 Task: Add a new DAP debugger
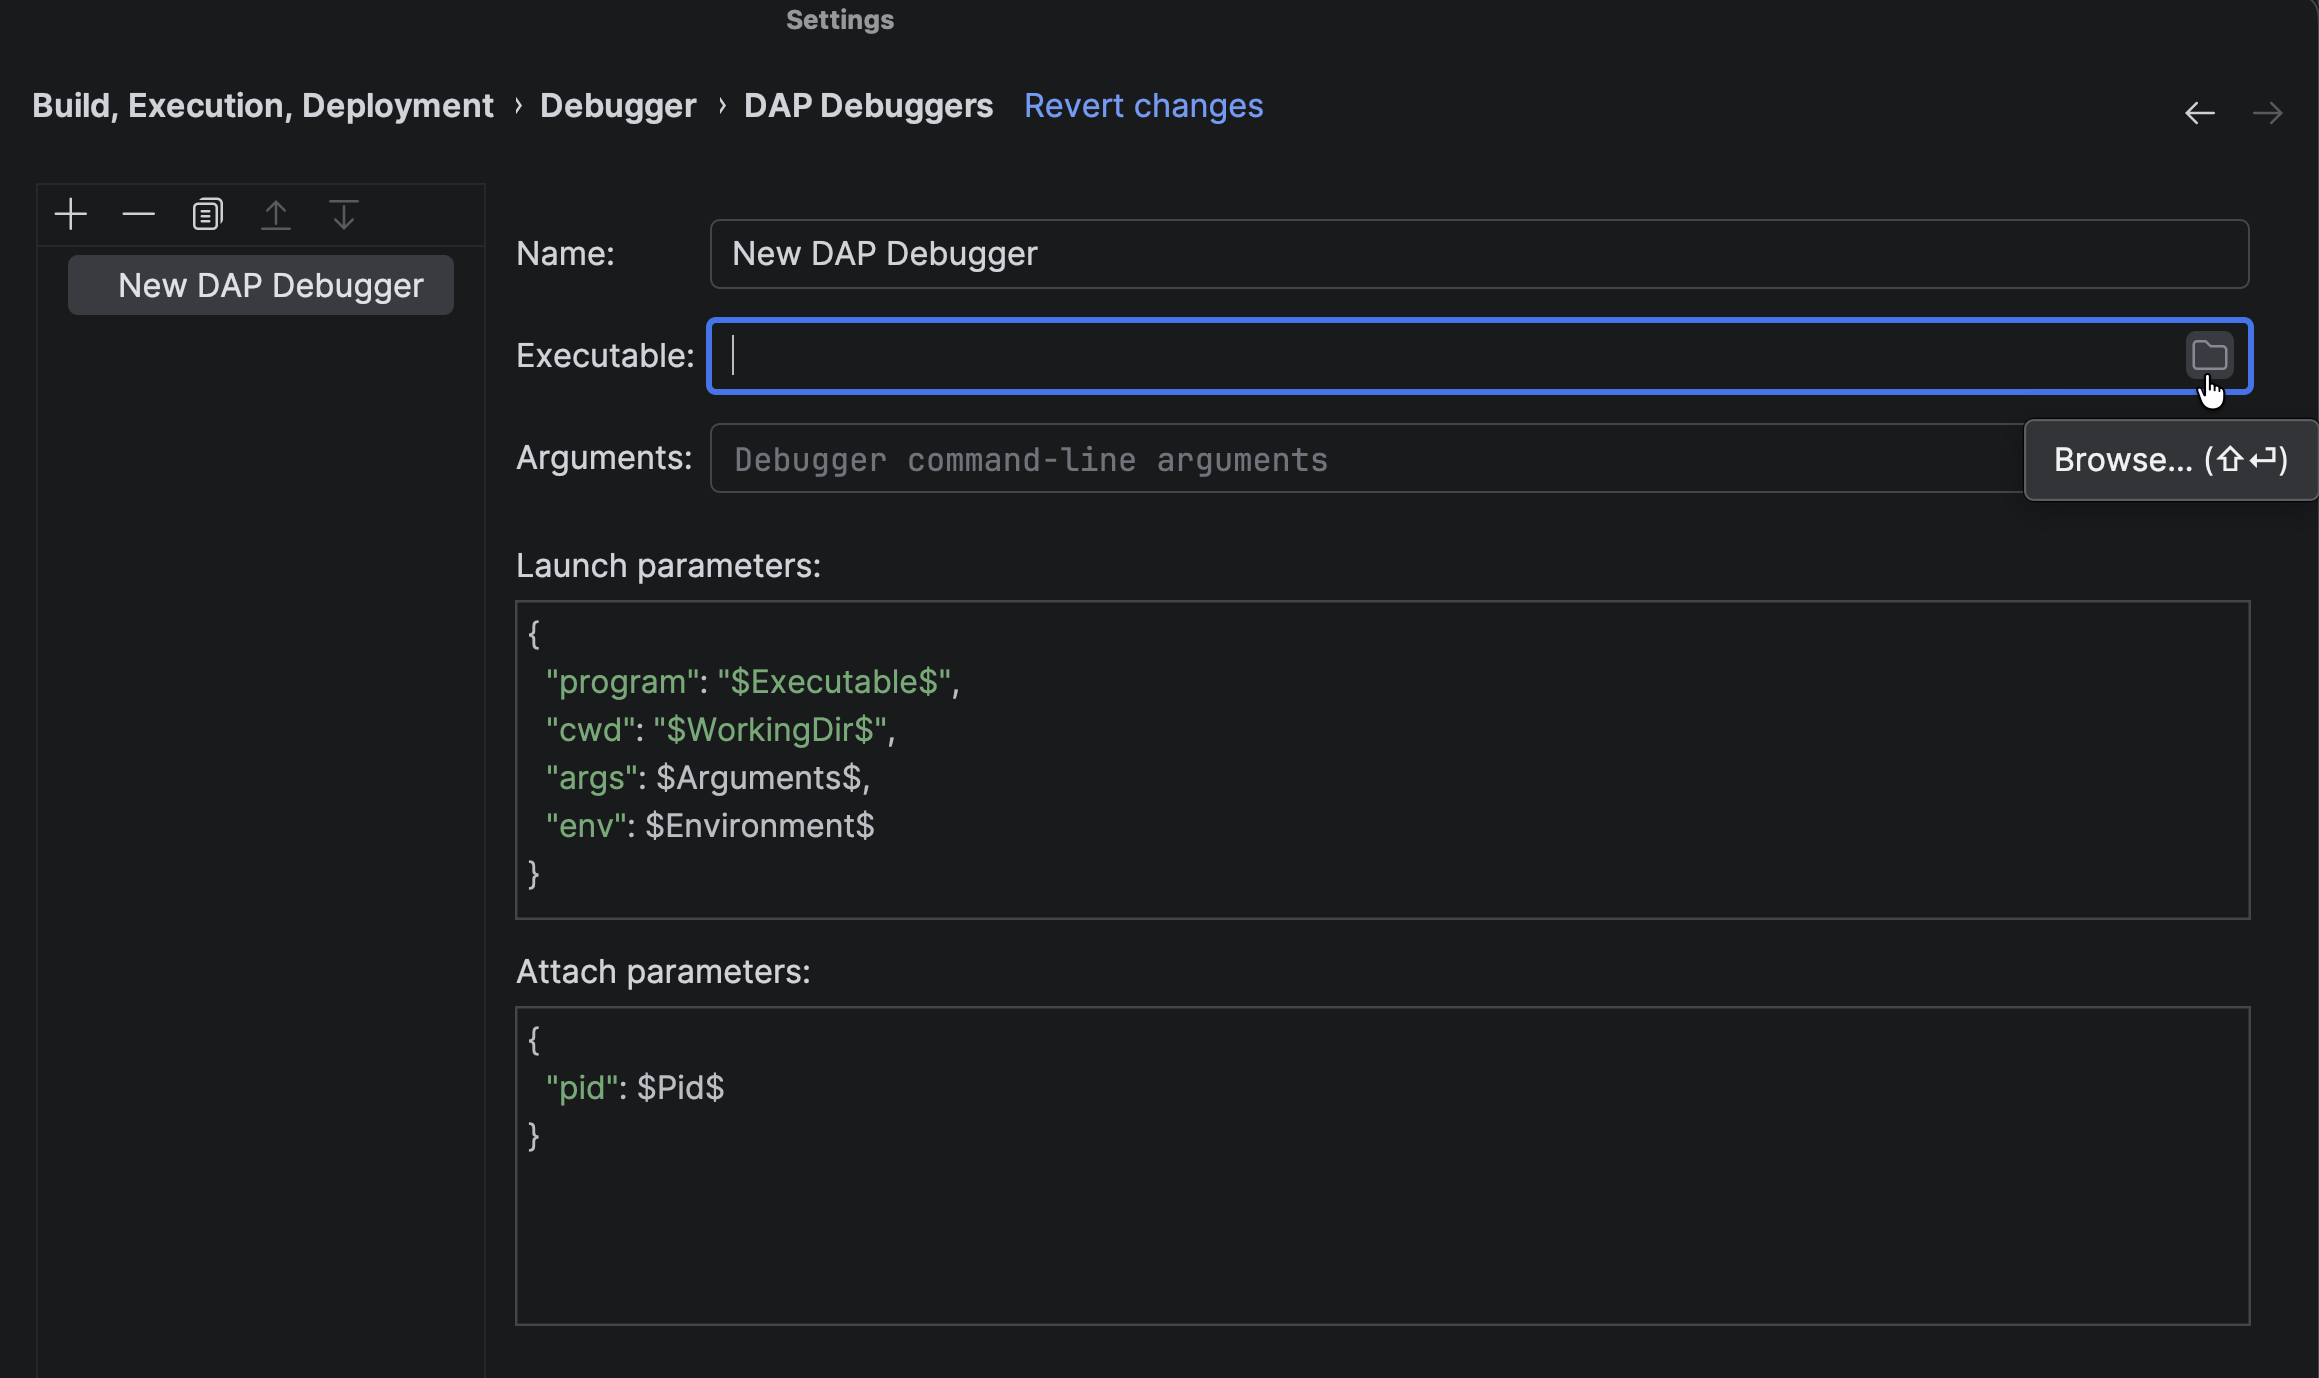(x=70, y=213)
